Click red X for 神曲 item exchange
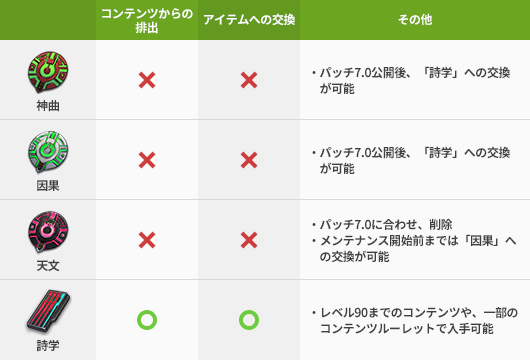 pos(249,80)
